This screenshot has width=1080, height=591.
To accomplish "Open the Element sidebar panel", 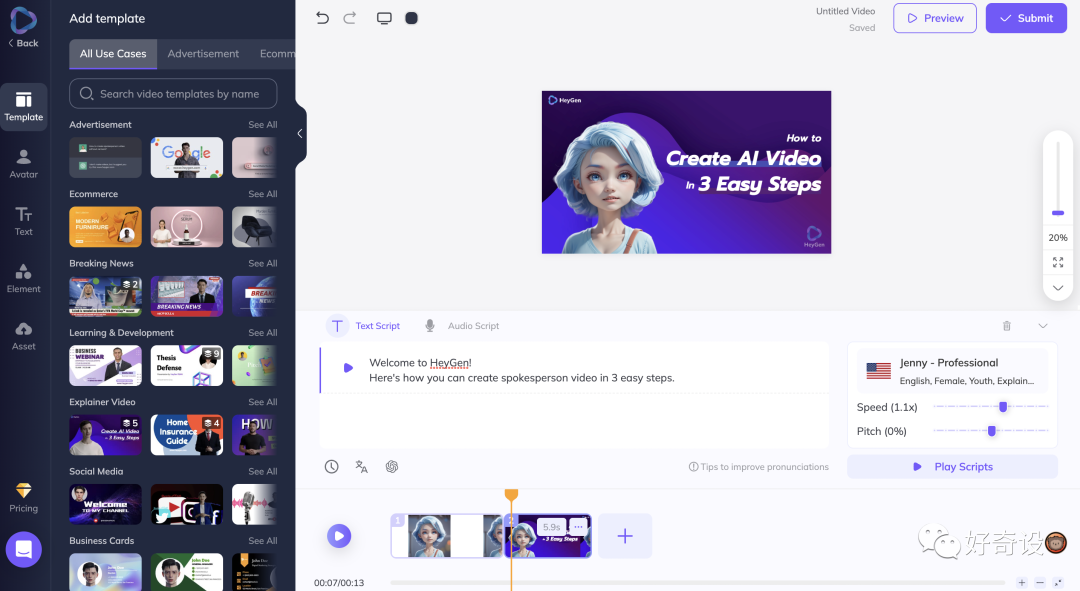I will tap(24, 278).
